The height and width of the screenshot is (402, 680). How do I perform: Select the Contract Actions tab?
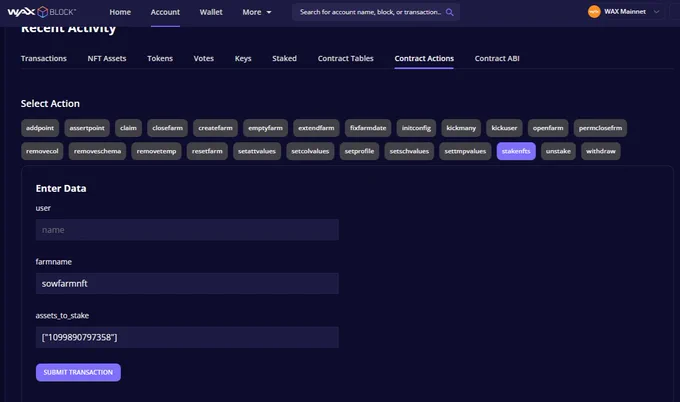point(424,59)
